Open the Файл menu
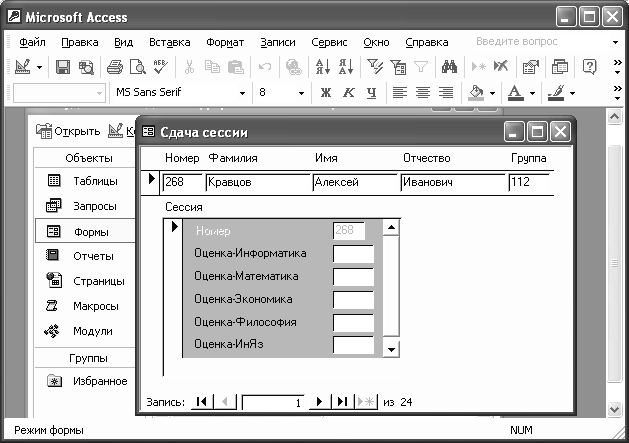The width and height of the screenshot is (629, 443). [x=32, y=42]
